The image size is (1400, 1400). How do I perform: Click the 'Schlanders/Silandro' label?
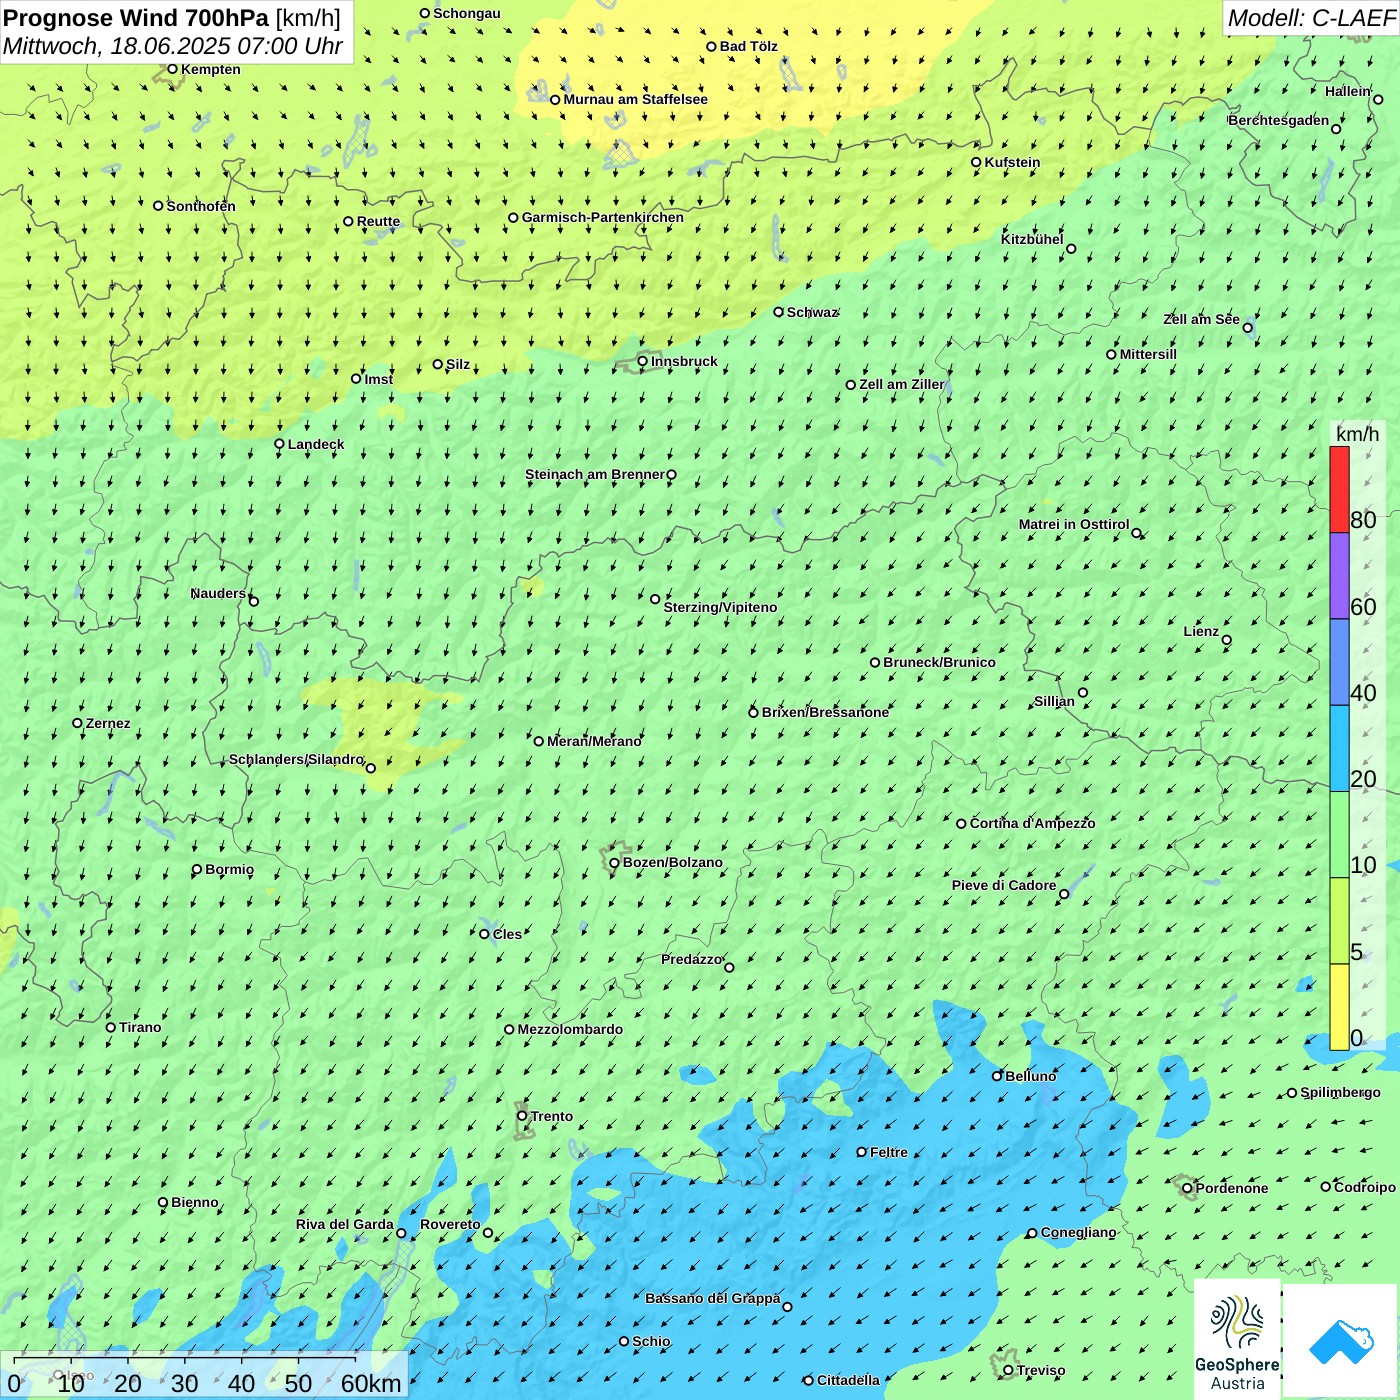[x=296, y=759]
